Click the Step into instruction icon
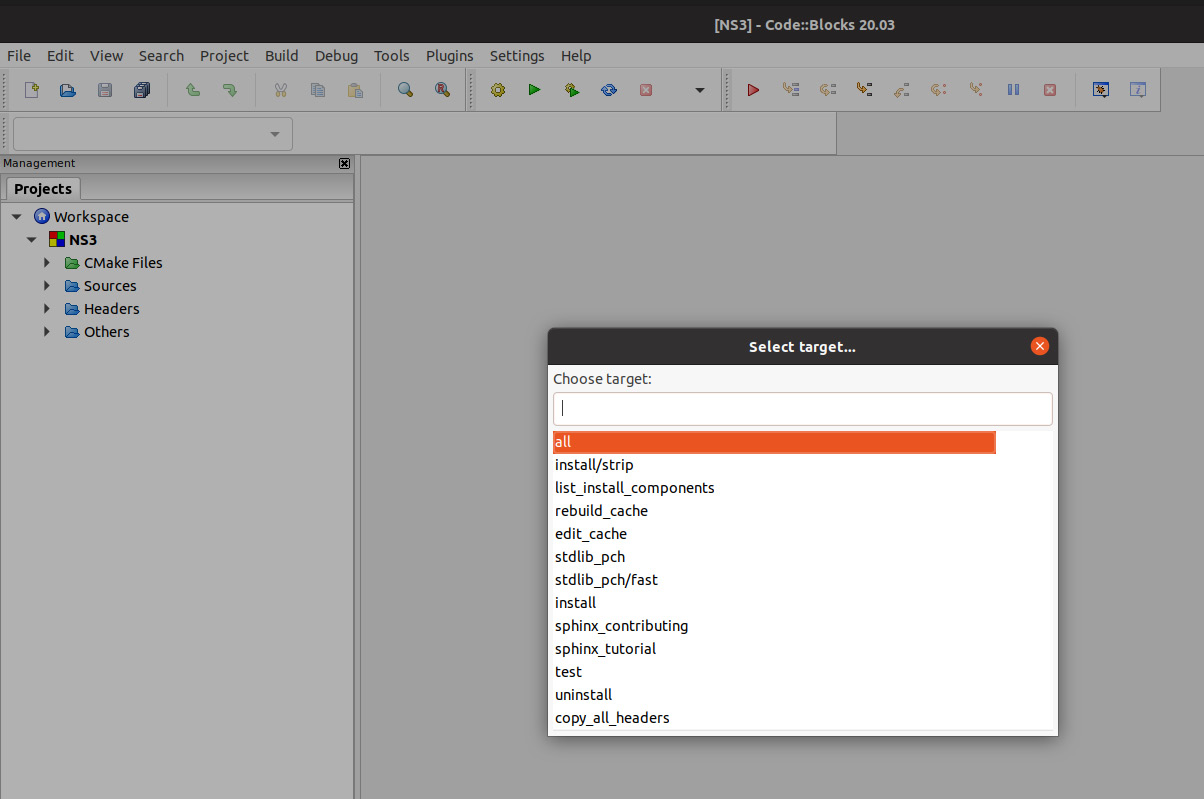Viewport: 1204px width, 799px height. pos(976,90)
